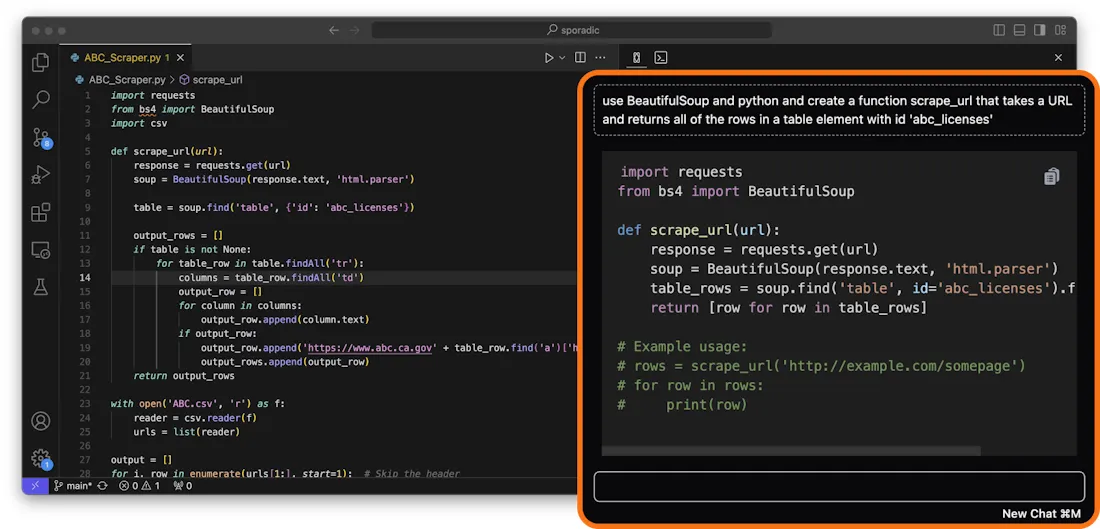Viewport: 1100px width, 529px height.
Task: Show errors count in status bar
Action: tap(128, 486)
